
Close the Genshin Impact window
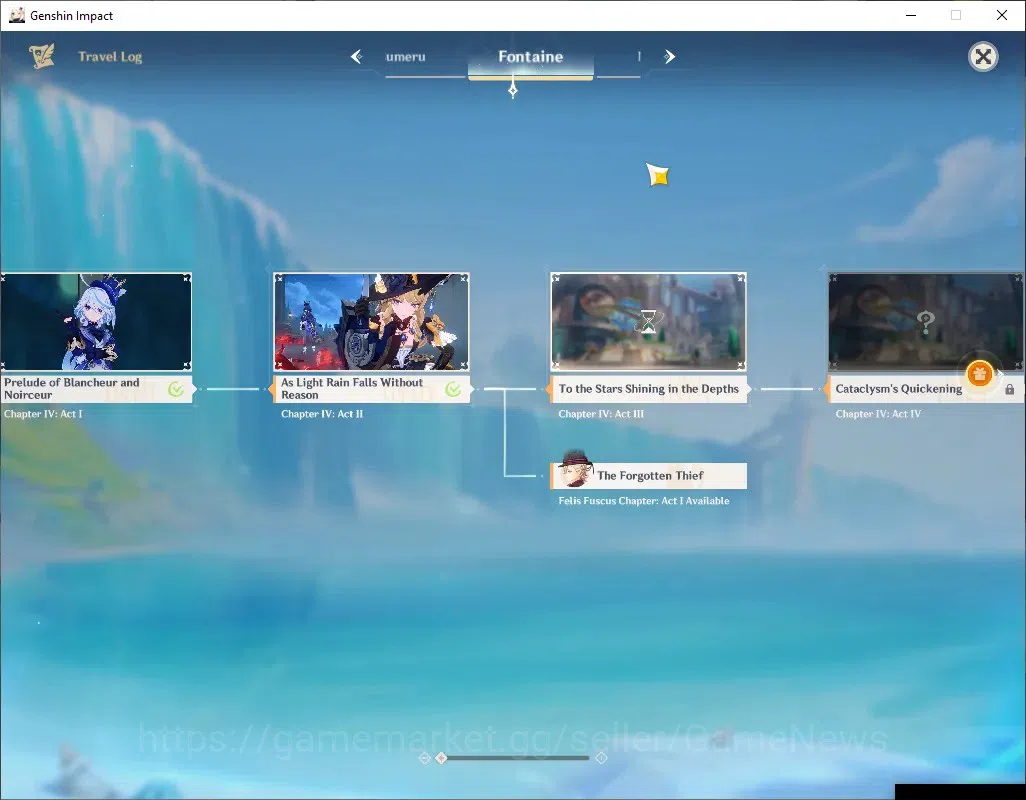pos(1002,15)
